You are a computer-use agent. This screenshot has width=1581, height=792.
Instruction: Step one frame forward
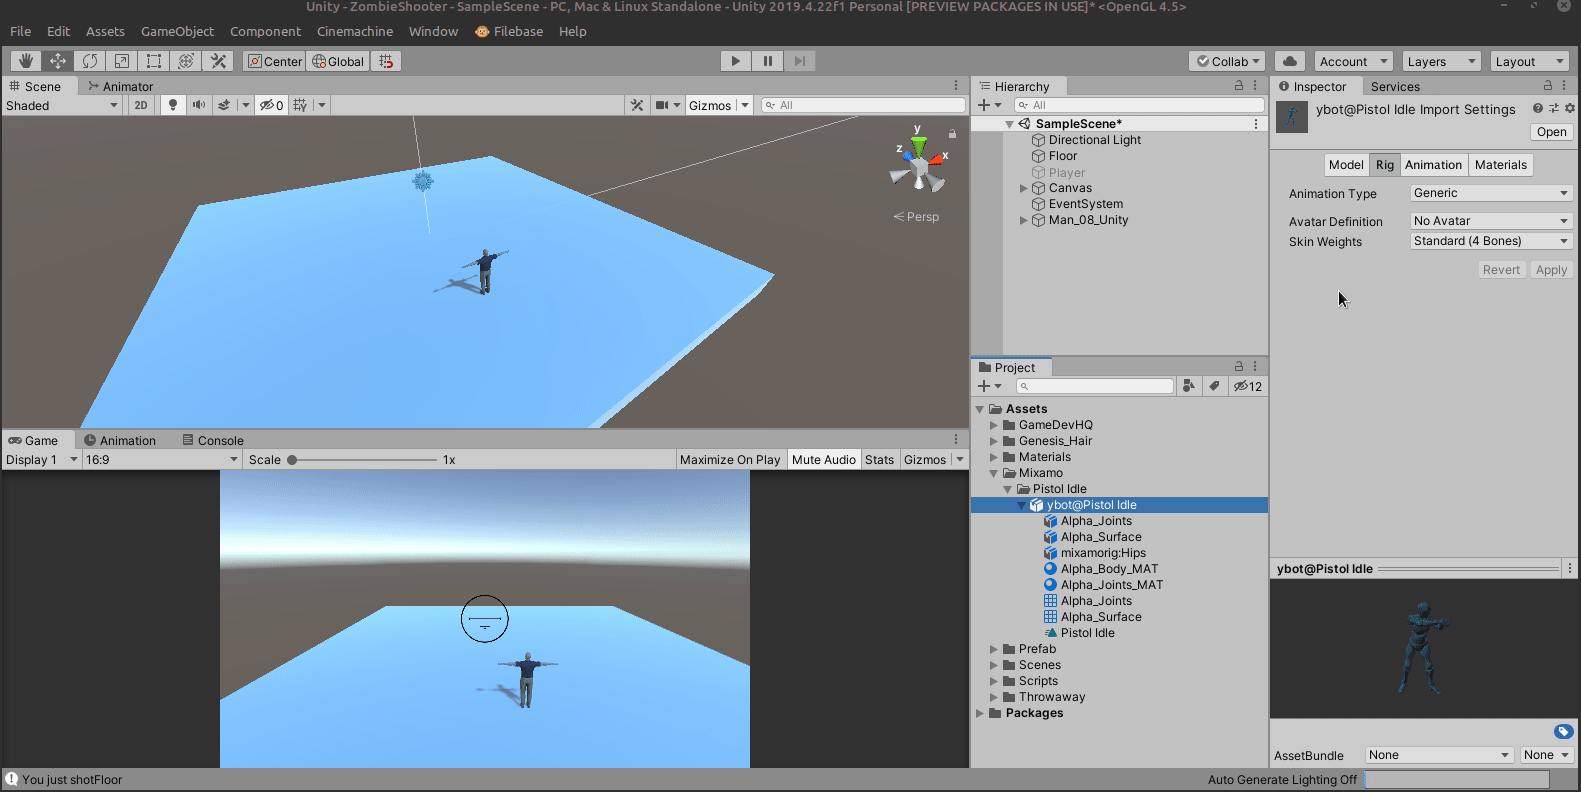[800, 61]
